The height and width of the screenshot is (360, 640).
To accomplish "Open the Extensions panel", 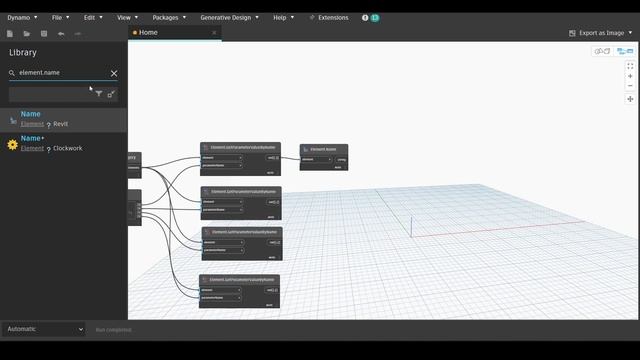I will pos(329,18).
